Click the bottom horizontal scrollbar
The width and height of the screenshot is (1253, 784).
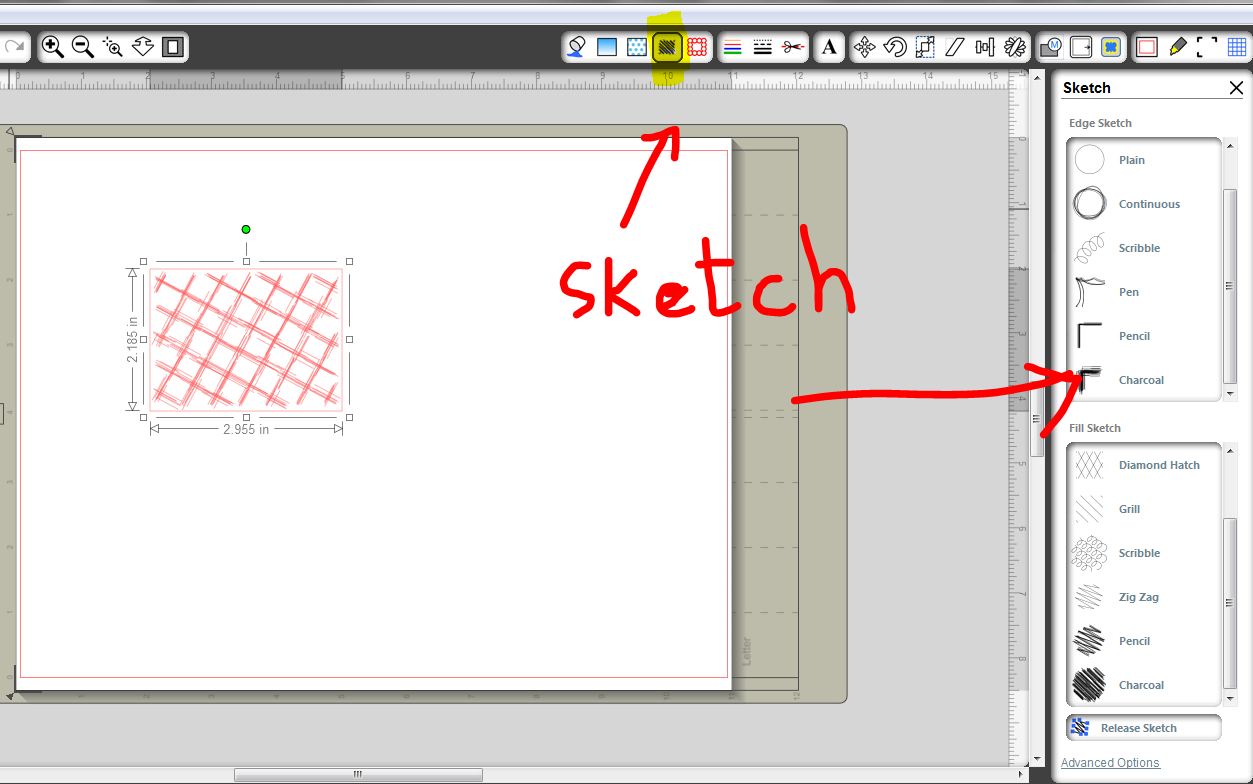(x=357, y=773)
